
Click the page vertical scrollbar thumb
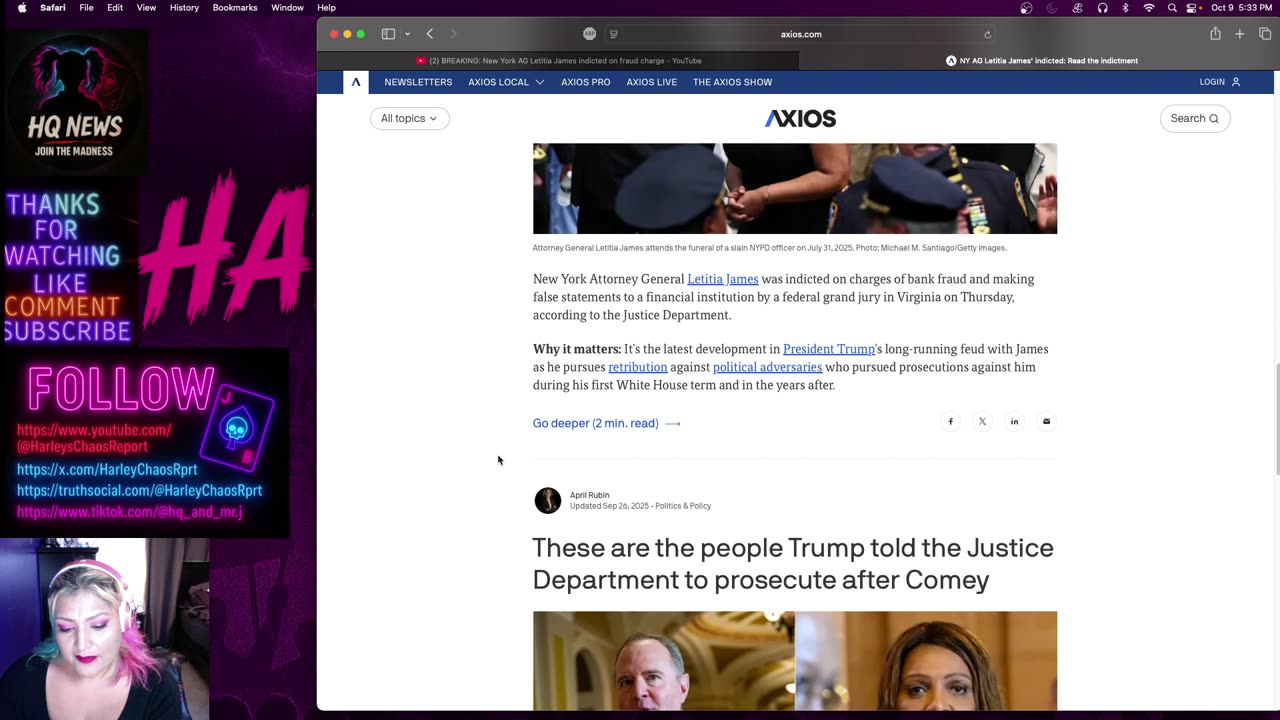[x=1276, y=420]
